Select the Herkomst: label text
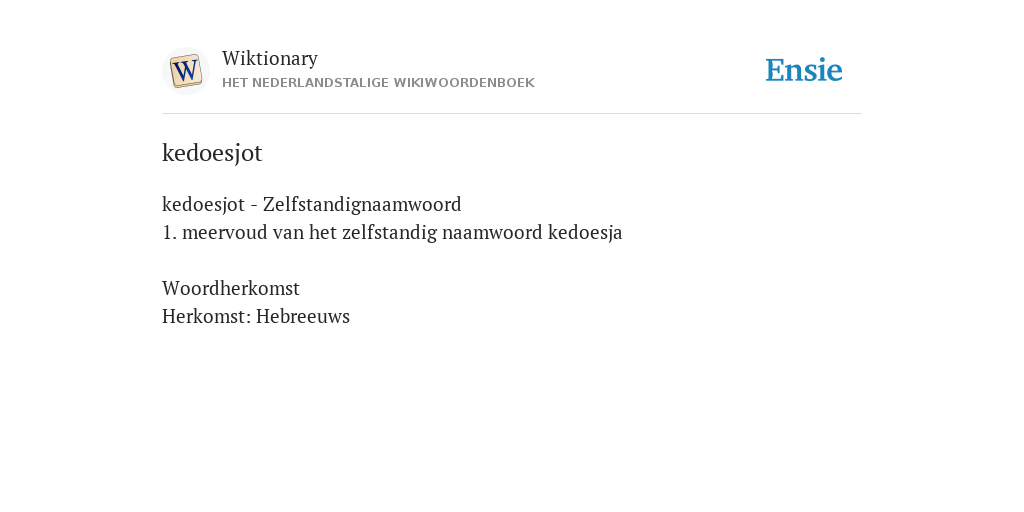The width and height of the screenshot is (1024, 512). [206, 316]
